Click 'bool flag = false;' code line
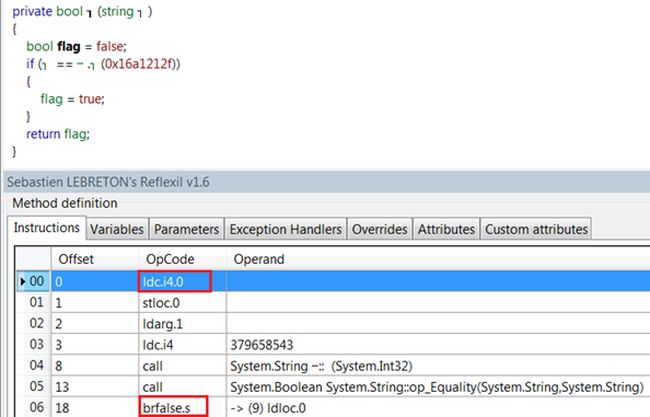 click(x=76, y=46)
